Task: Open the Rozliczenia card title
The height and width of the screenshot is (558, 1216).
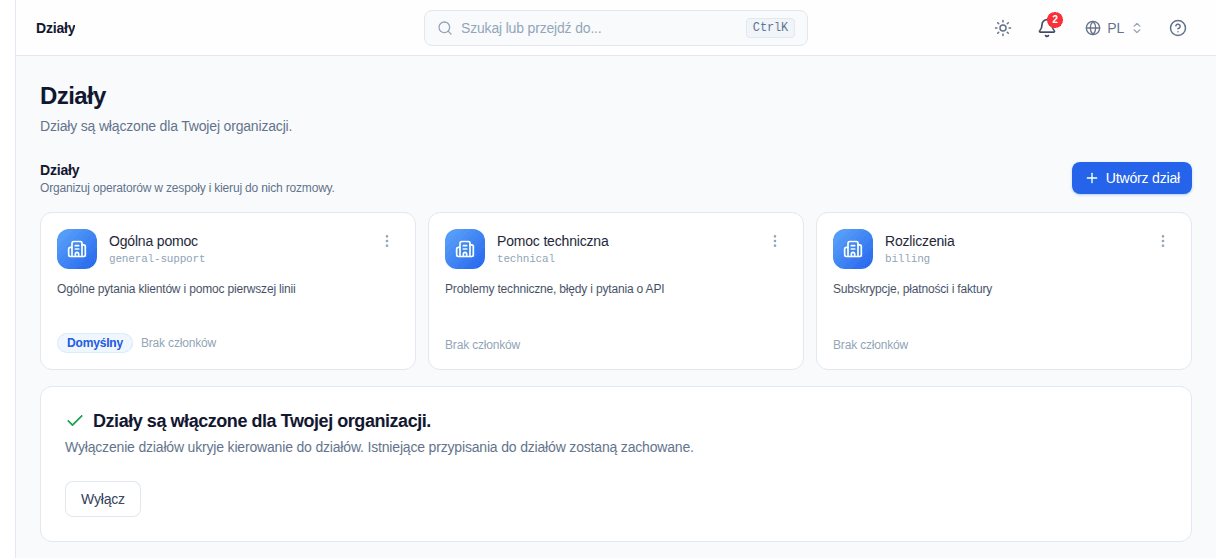Action: pos(920,241)
